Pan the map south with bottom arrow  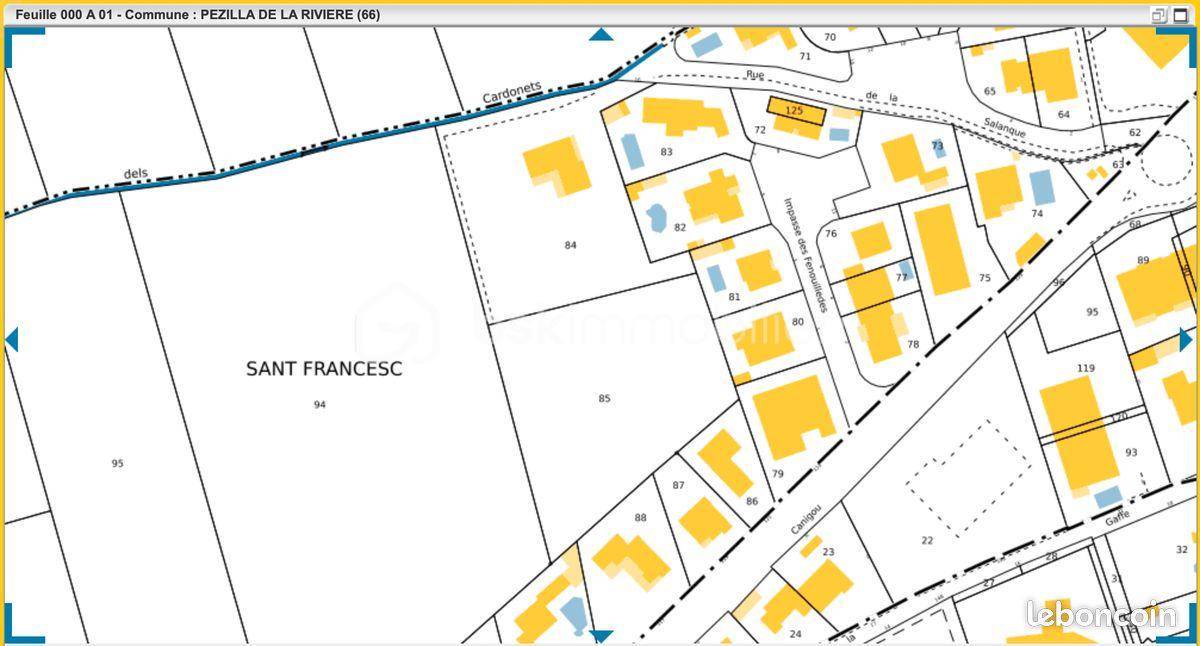click(601, 636)
